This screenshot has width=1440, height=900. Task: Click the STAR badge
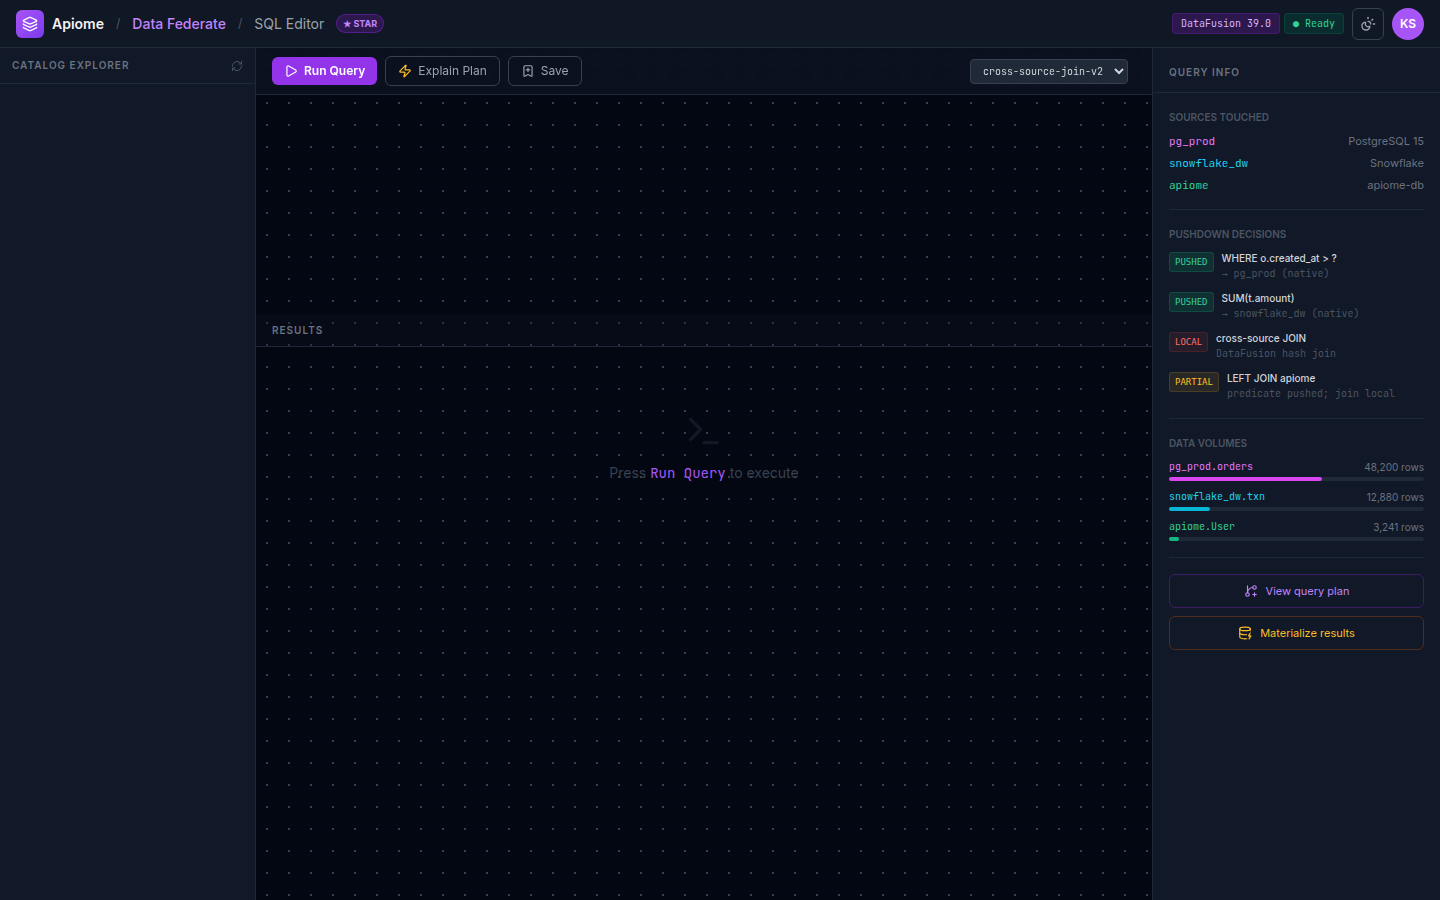360,24
